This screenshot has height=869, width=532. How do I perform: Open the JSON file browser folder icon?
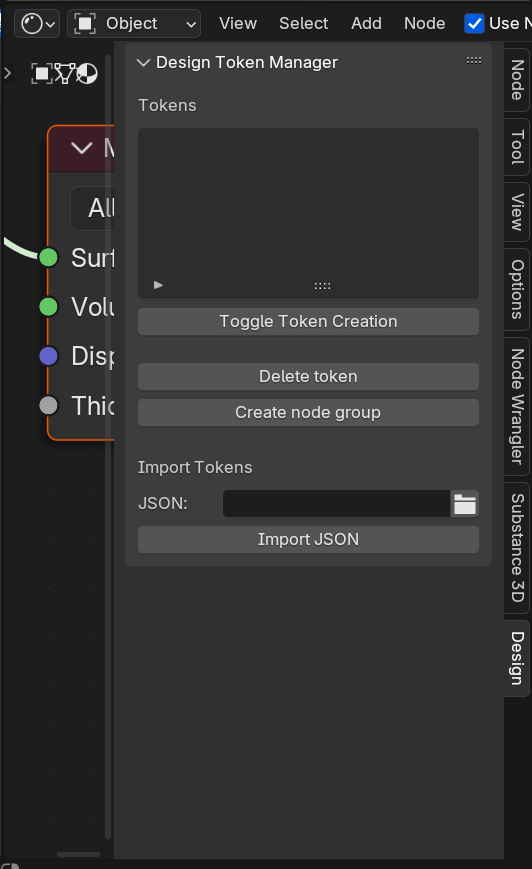pyautogui.click(x=465, y=504)
